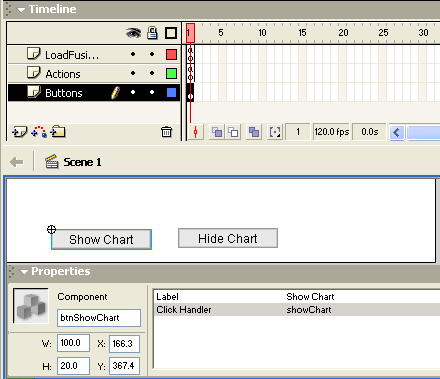Image resolution: width=440 pixels, height=379 pixels.
Task: Toggle visibility dot of Actions layer
Action: click(x=133, y=73)
